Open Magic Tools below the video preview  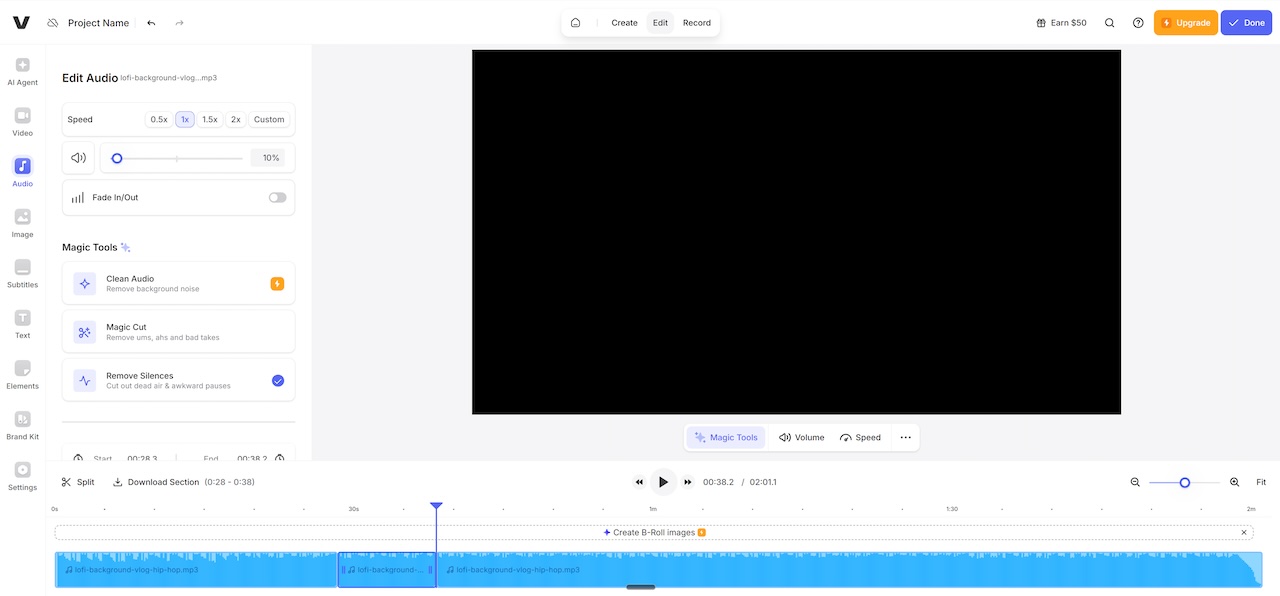(x=725, y=437)
